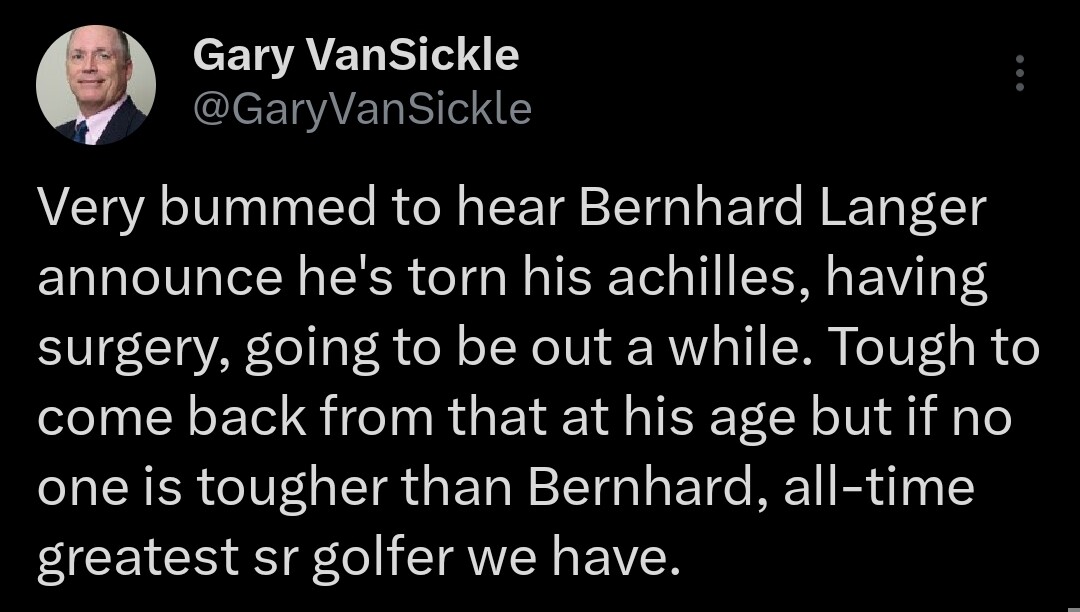Select "Langer" in the first tweet line
The width and height of the screenshot is (1080, 612).
(x=904, y=208)
